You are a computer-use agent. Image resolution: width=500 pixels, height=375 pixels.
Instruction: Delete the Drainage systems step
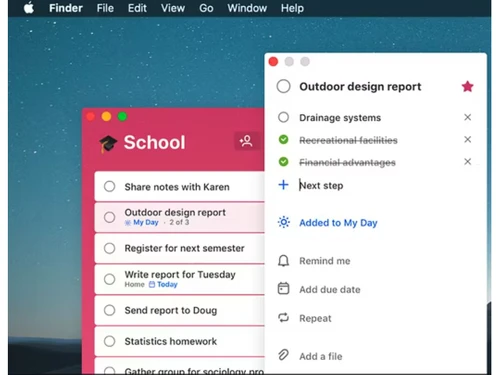[467, 117]
